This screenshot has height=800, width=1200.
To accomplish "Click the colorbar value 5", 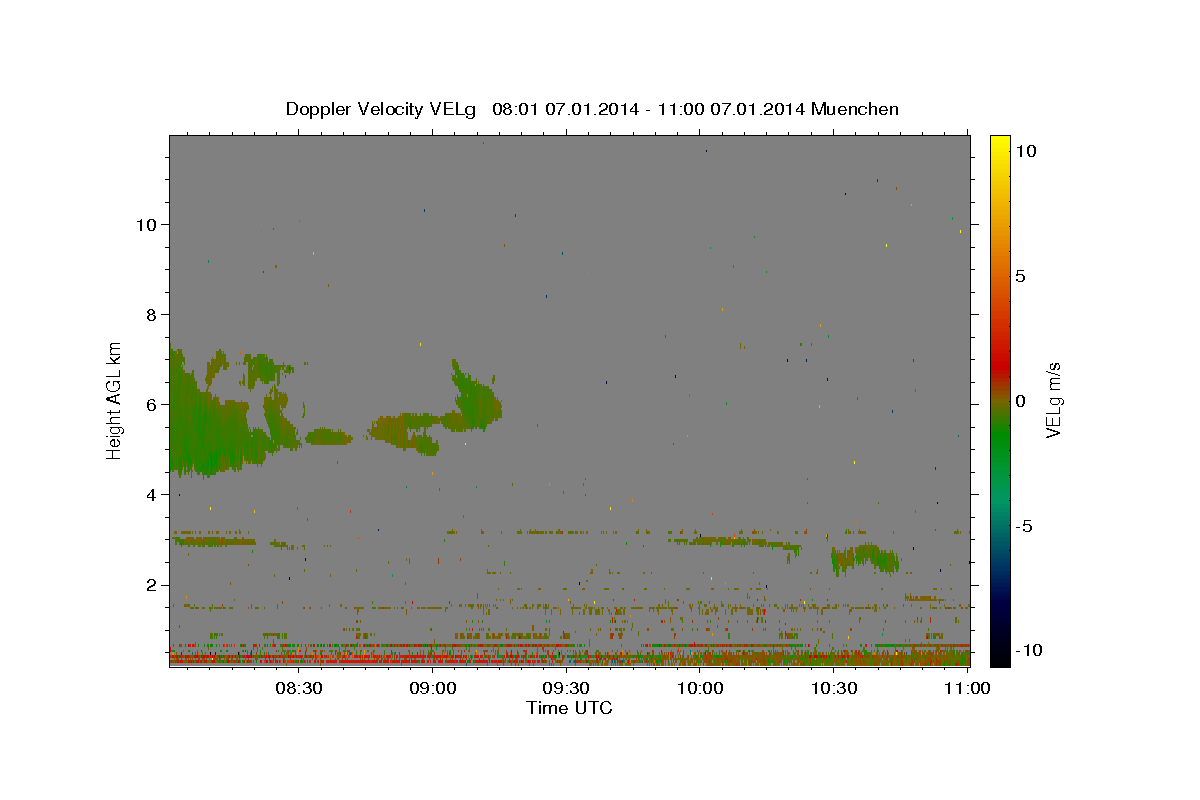I will [x=1020, y=276].
